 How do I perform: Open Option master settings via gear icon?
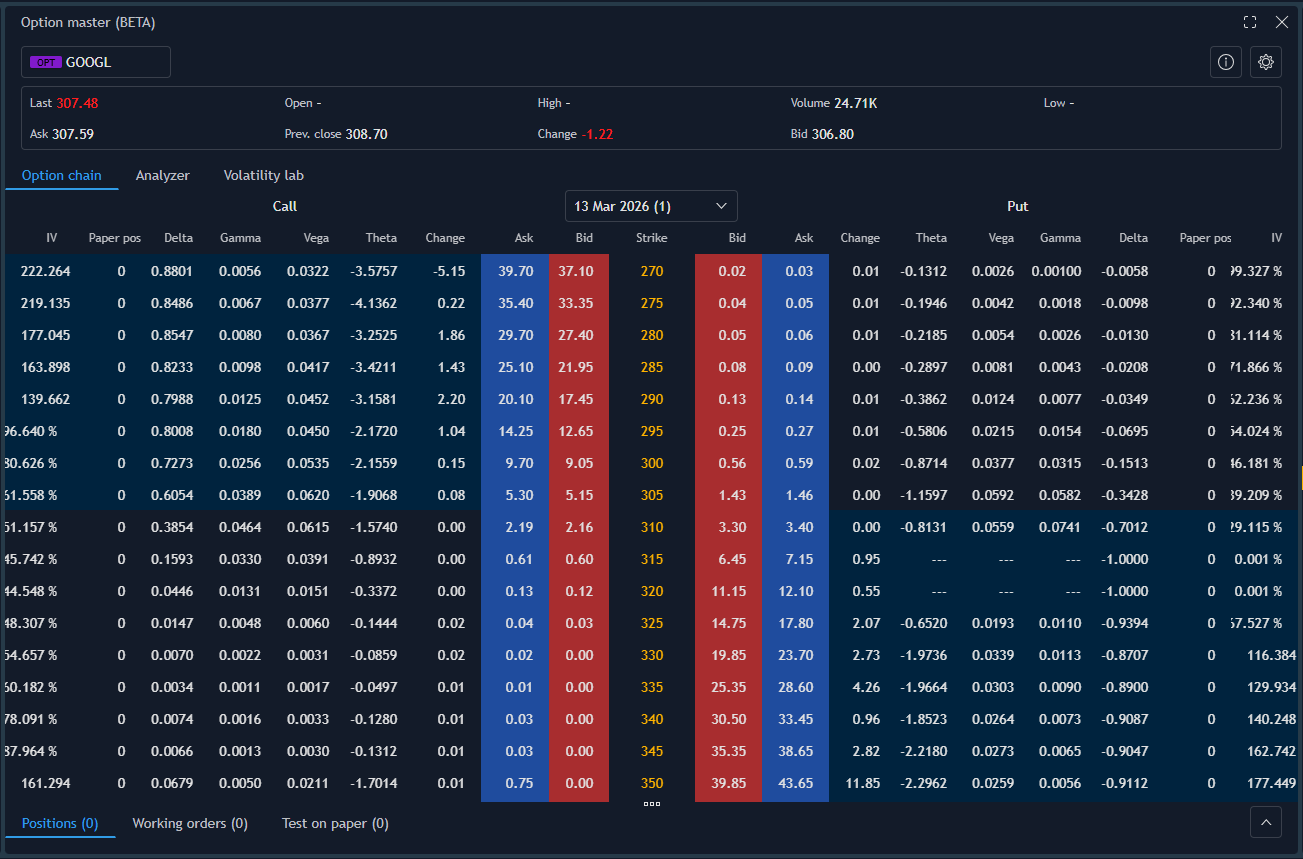[x=1266, y=62]
